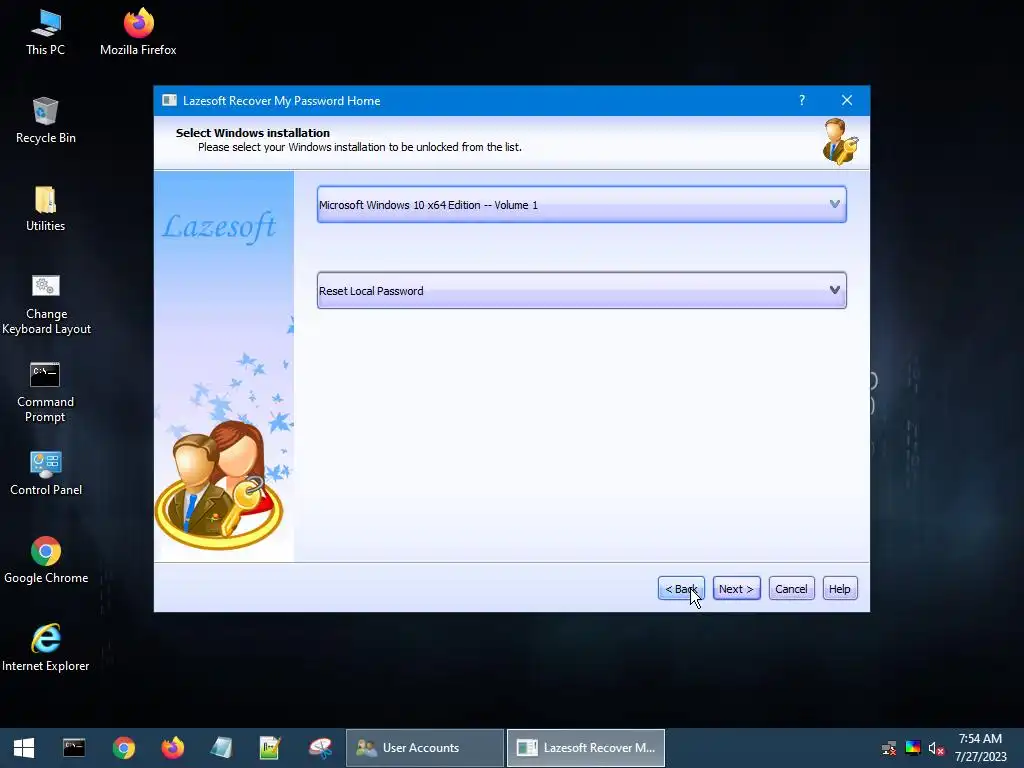Open the Mozilla Firefox desktop shortcut

tap(138, 33)
